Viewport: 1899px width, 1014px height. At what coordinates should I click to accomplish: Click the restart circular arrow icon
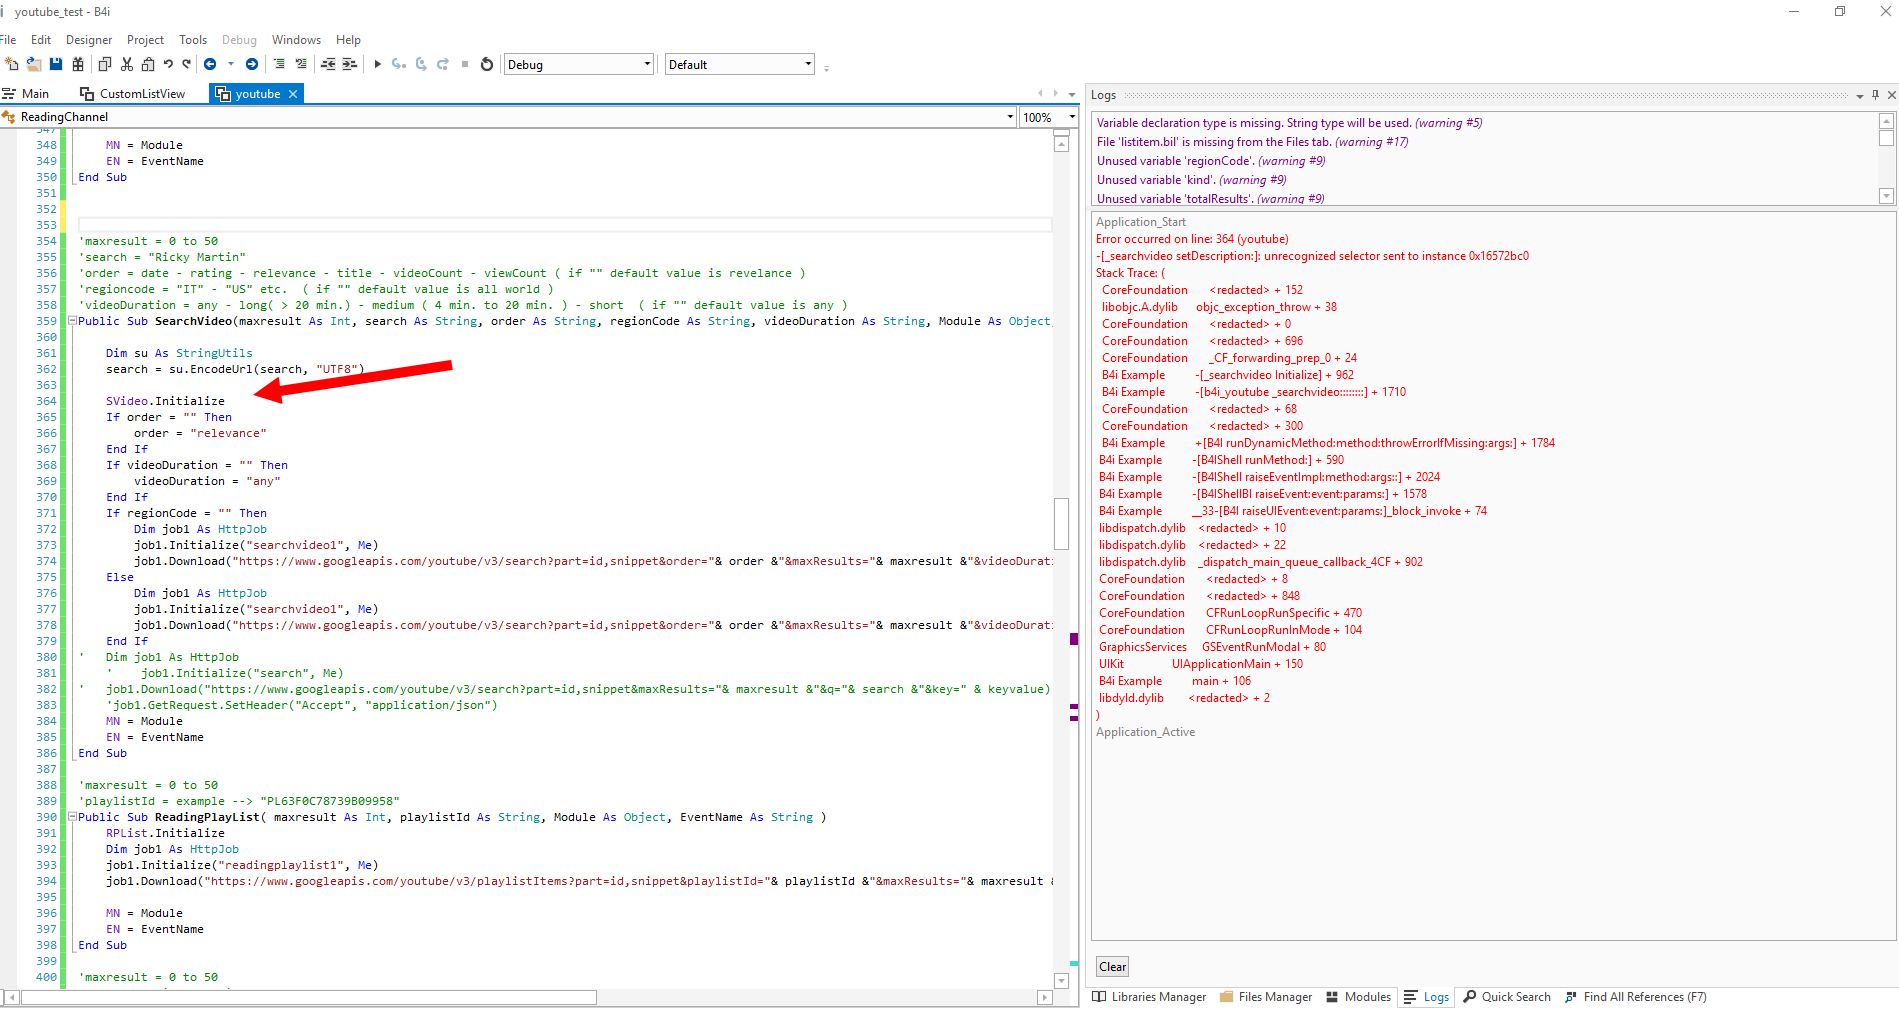(487, 64)
